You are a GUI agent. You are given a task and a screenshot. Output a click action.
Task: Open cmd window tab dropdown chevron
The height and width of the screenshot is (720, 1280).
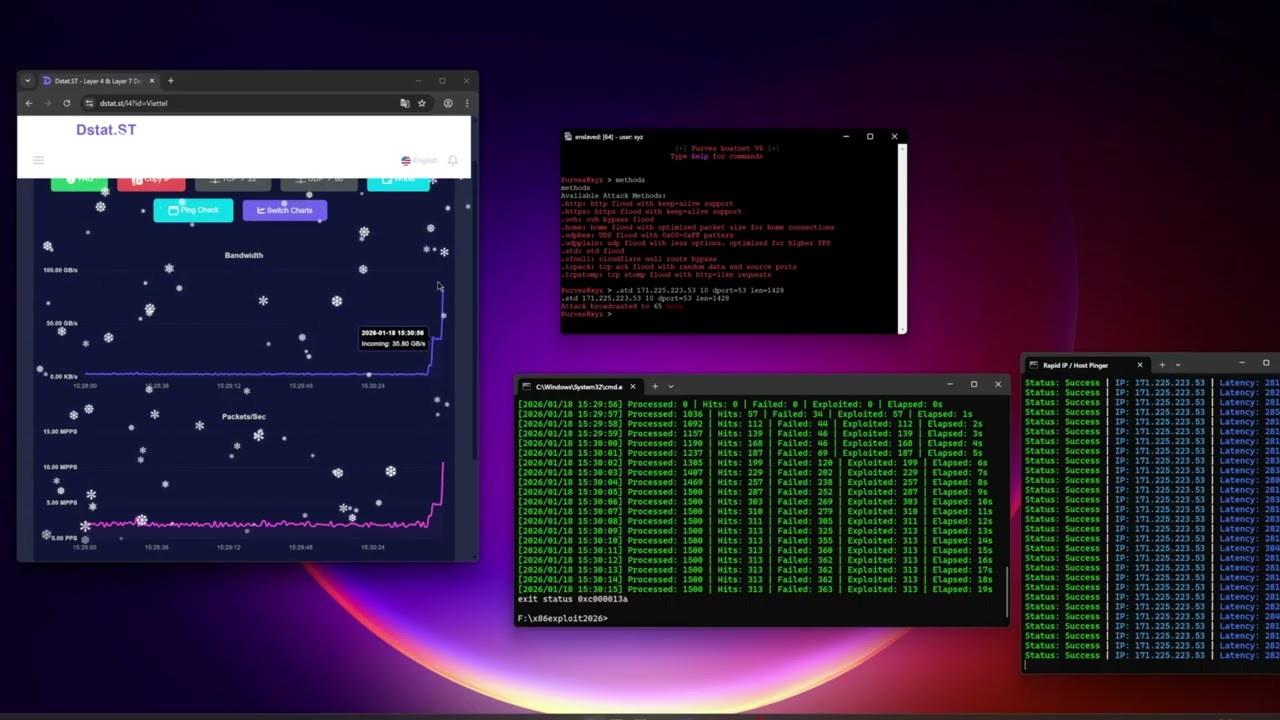pos(670,386)
